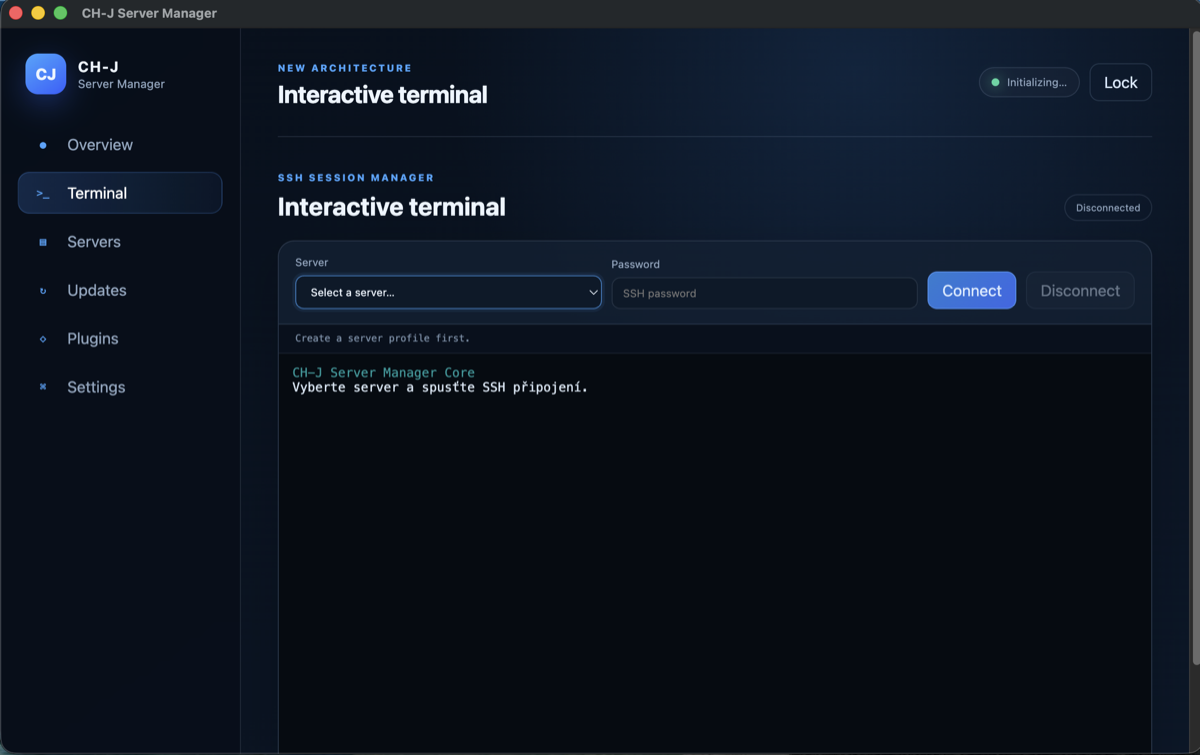Click the Disconnected status badge
1200x755 pixels.
[x=1108, y=208]
